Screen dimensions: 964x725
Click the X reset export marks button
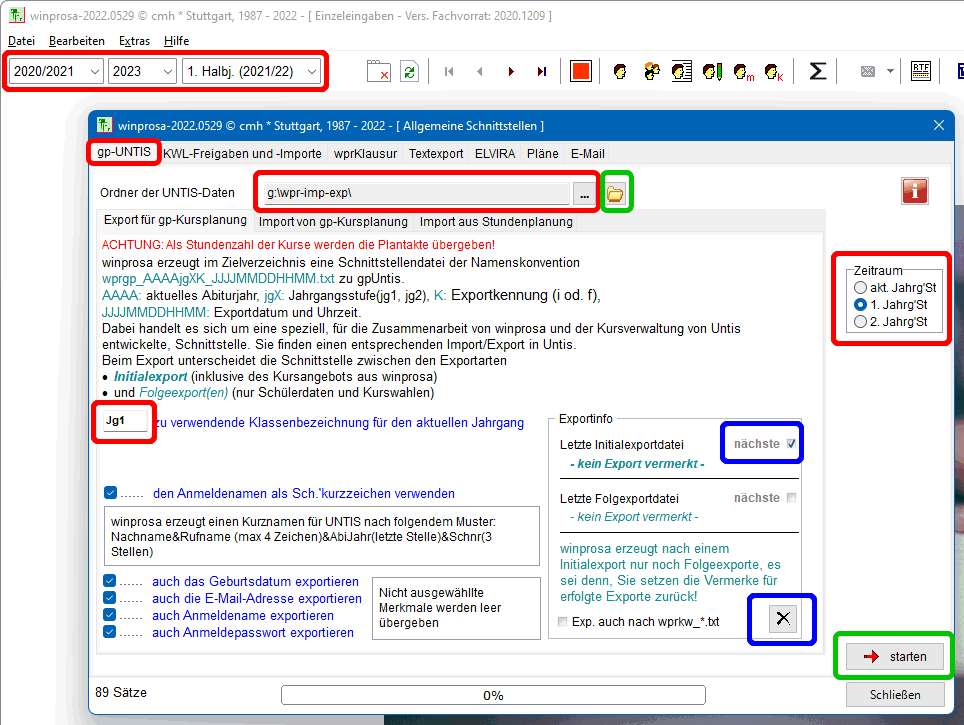click(783, 618)
